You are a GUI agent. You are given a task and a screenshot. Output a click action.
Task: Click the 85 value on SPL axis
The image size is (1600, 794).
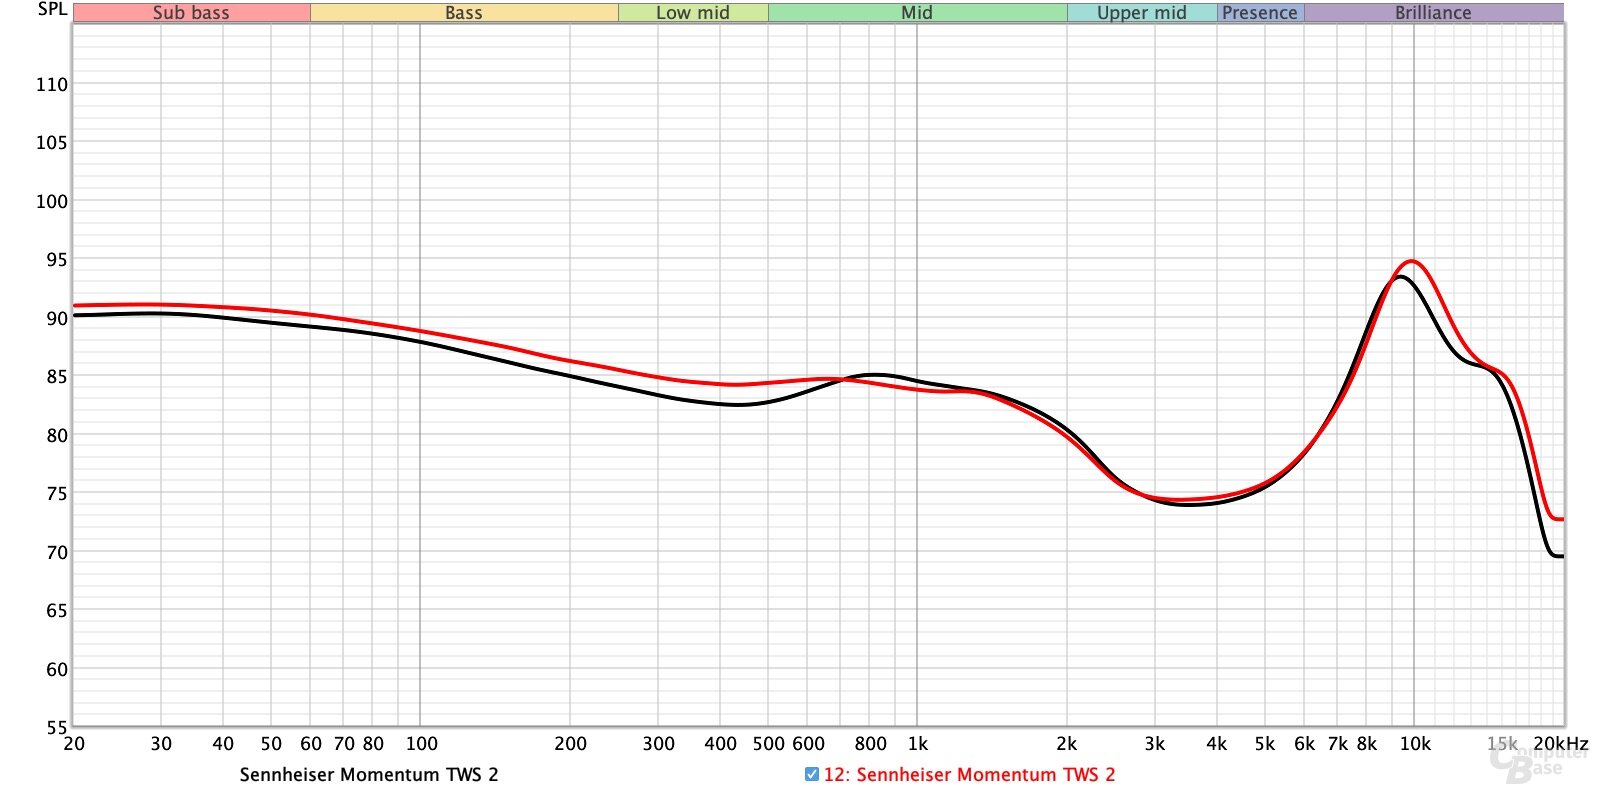tap(57, 376)
